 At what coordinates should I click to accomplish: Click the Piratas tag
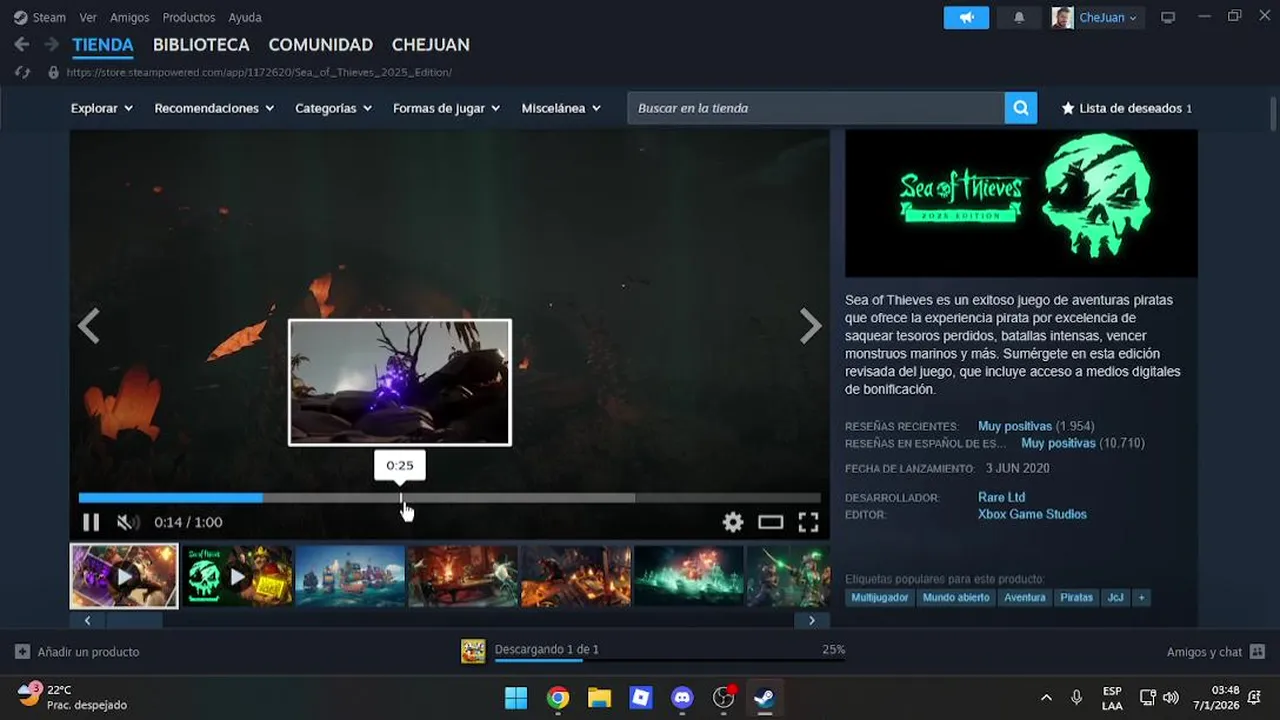point(1077,597)
